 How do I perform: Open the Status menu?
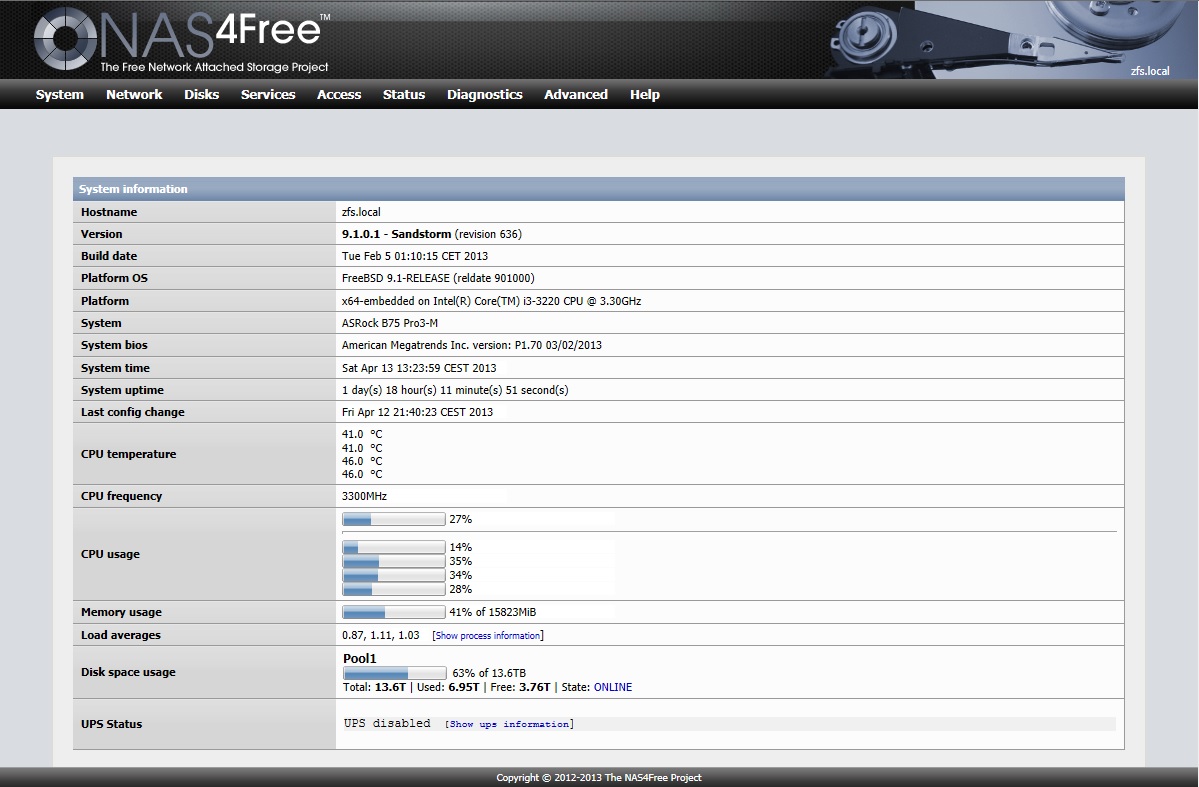pyautogui.click(x=404, y=95)
